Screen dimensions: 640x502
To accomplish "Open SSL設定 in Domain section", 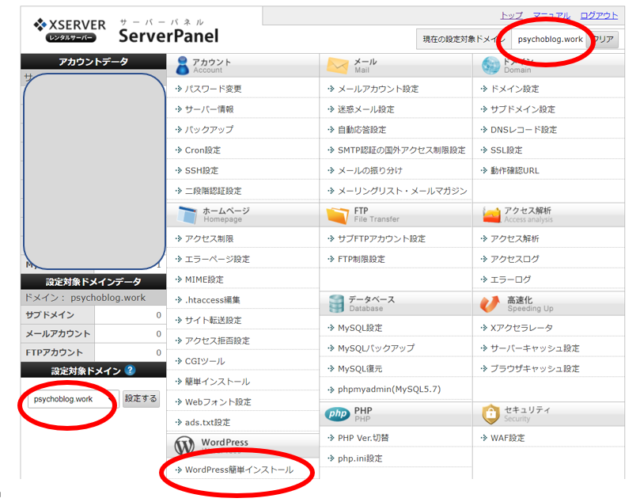I will pyautogui.click(x=506, y=150).
